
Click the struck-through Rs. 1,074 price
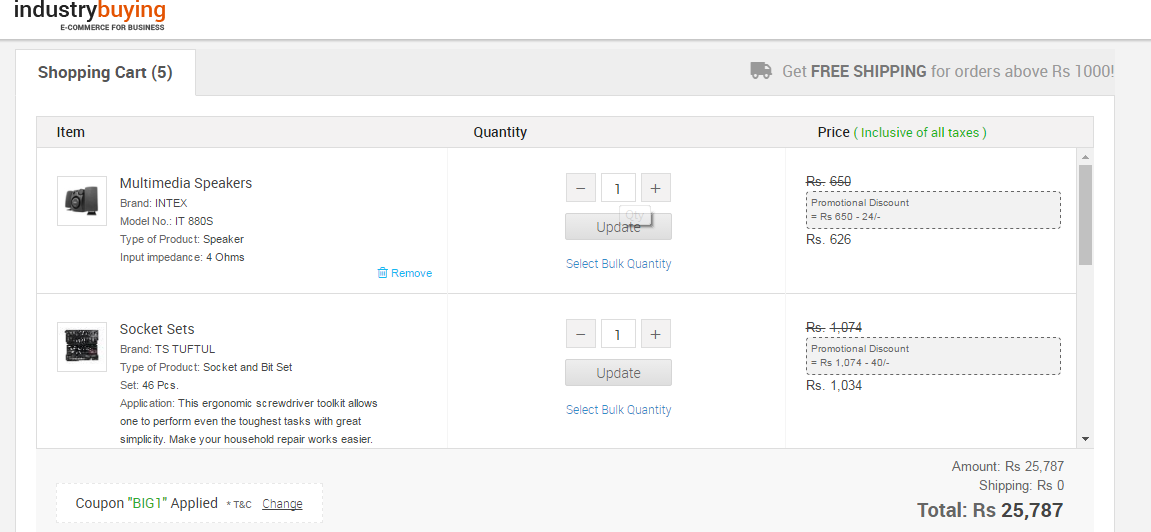[x=834, y=327]
